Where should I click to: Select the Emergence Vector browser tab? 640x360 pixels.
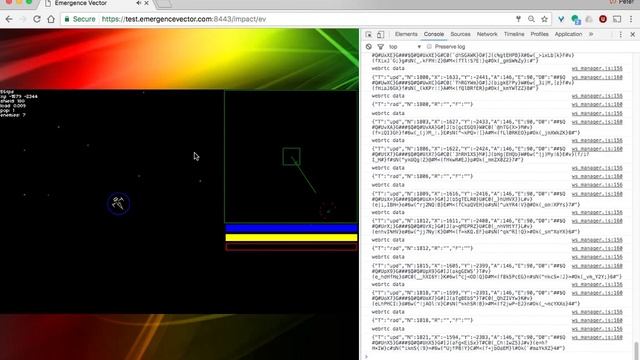[x=96, y=4]
